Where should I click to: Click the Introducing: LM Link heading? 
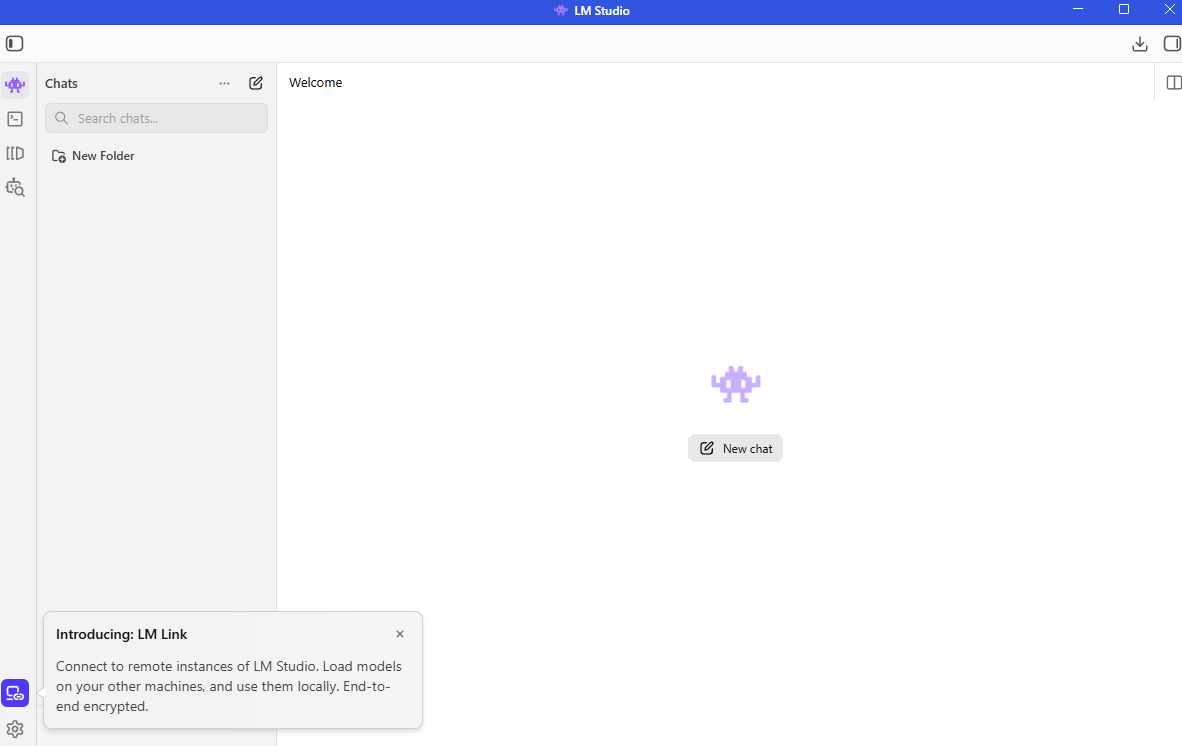[x=121, y=634]
